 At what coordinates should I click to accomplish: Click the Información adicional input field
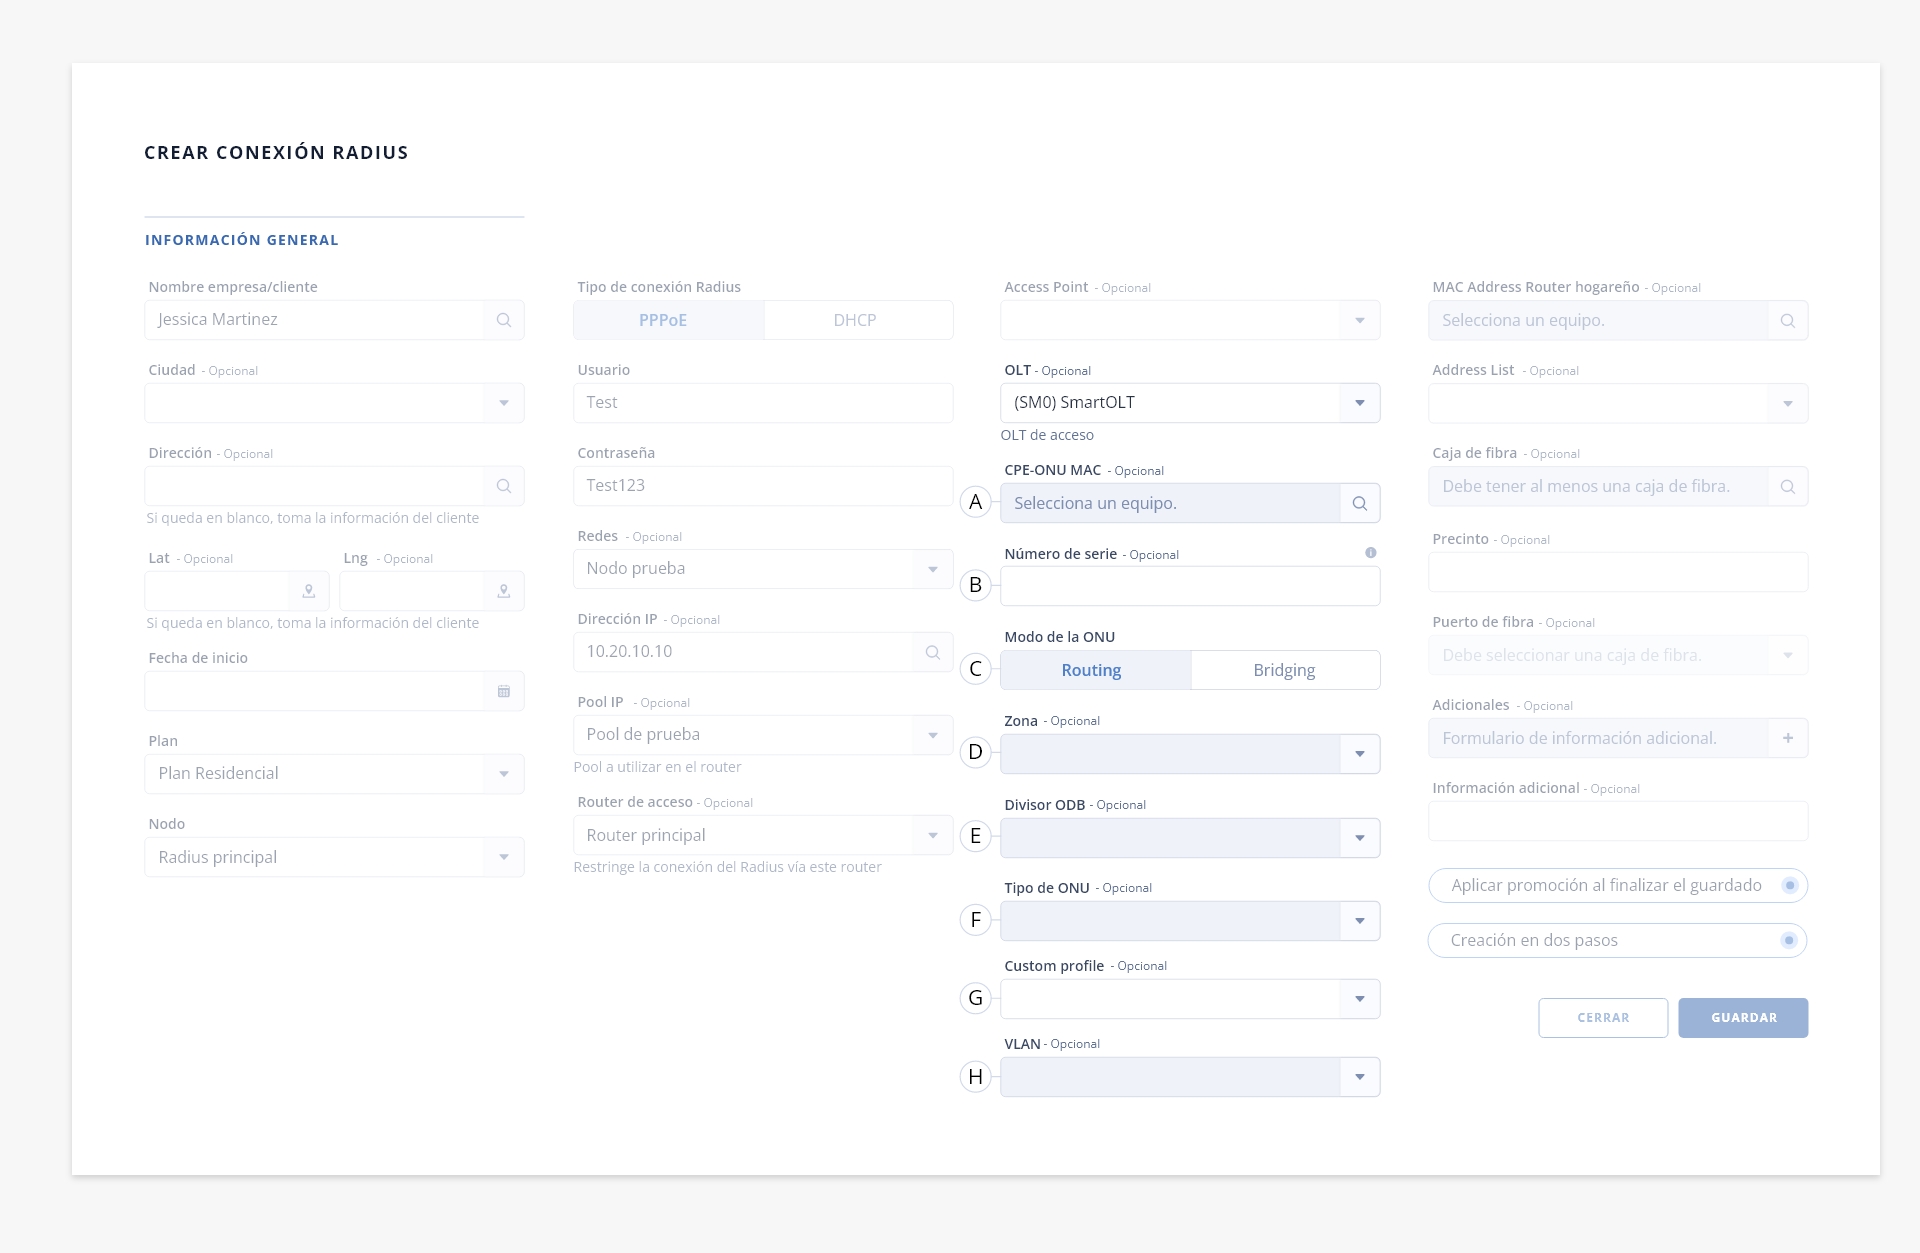pyautogui.click(x=1618, y=821)
